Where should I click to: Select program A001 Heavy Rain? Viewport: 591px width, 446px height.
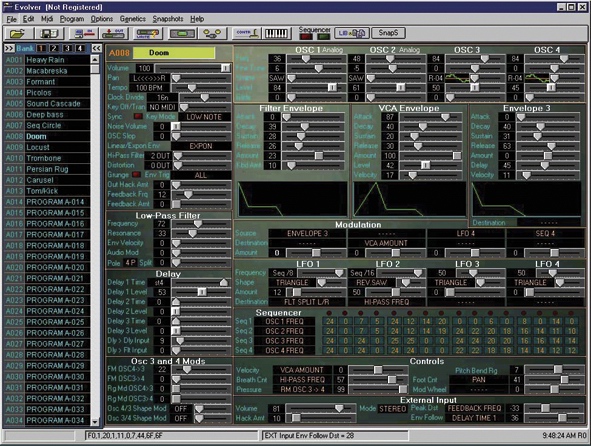coord(47,60)
